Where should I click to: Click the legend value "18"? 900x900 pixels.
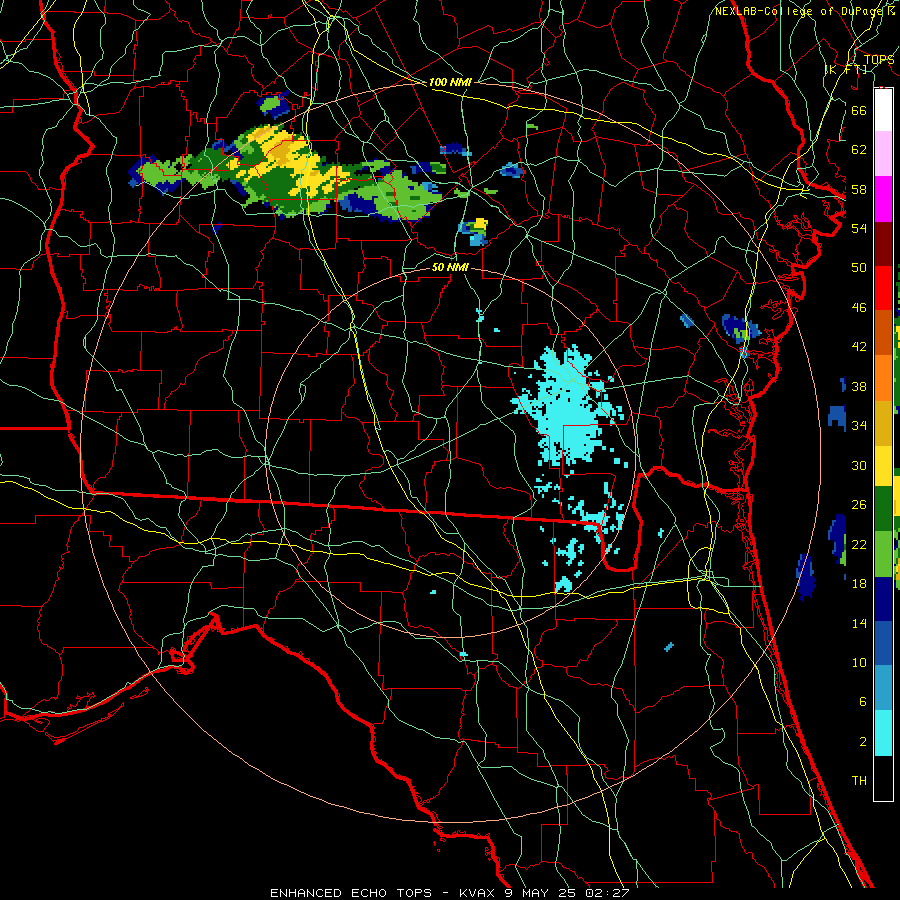point(859,584)
